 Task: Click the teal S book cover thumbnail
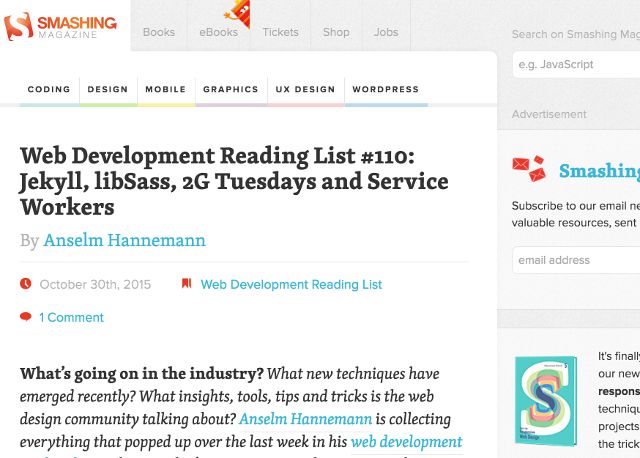(546, 401)
